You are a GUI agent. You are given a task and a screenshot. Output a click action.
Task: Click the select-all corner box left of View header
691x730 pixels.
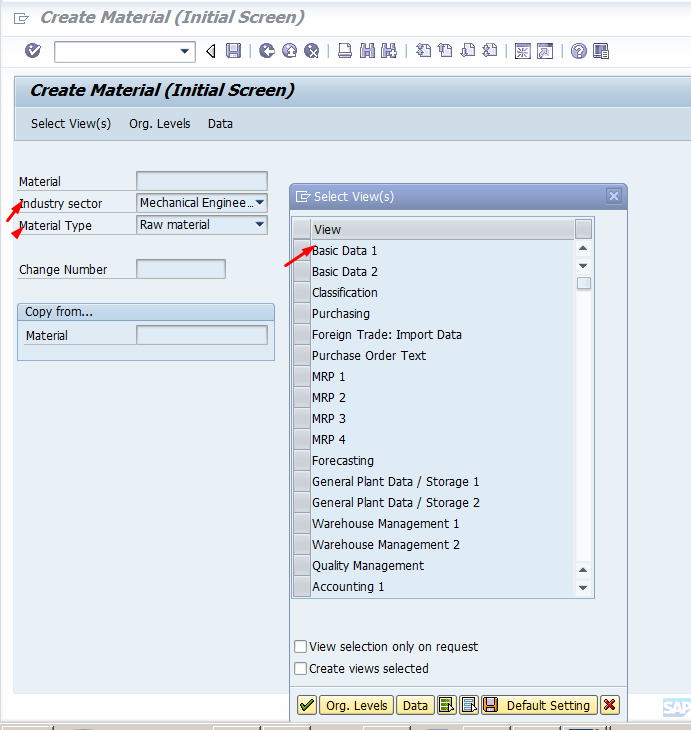pyautogui.click(x=302, y=229)
